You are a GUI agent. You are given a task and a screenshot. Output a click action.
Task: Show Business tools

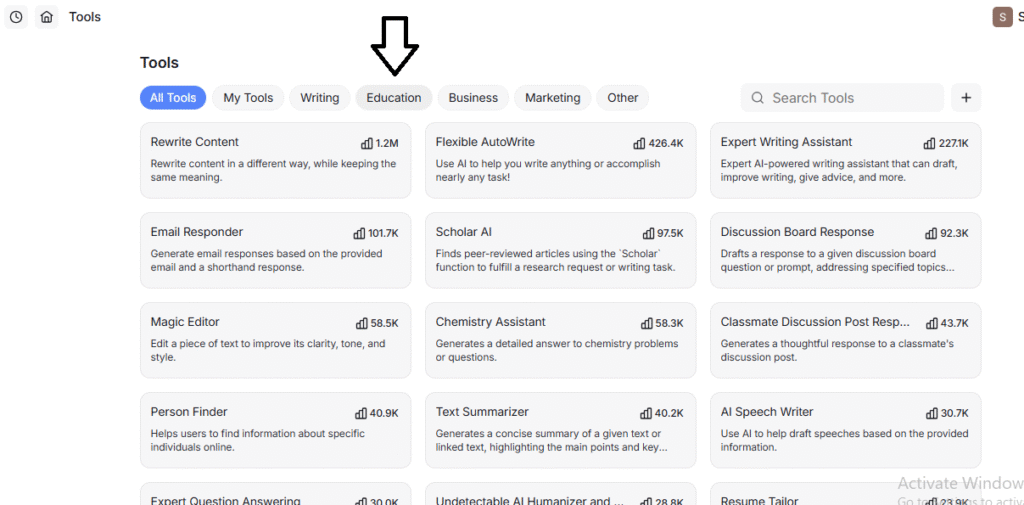tap(473, 98)
